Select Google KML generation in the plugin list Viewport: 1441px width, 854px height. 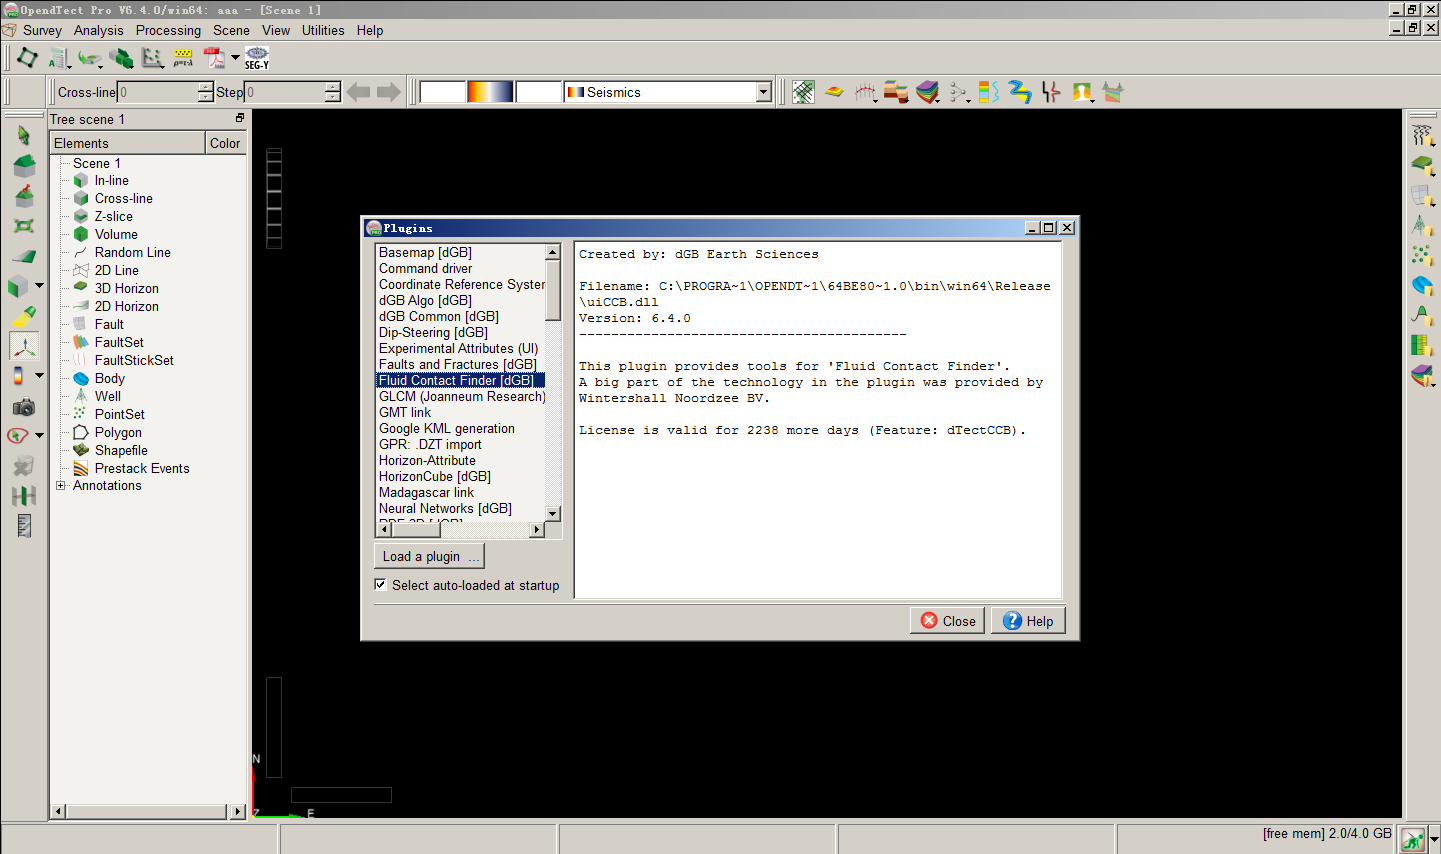click(446, 428)
